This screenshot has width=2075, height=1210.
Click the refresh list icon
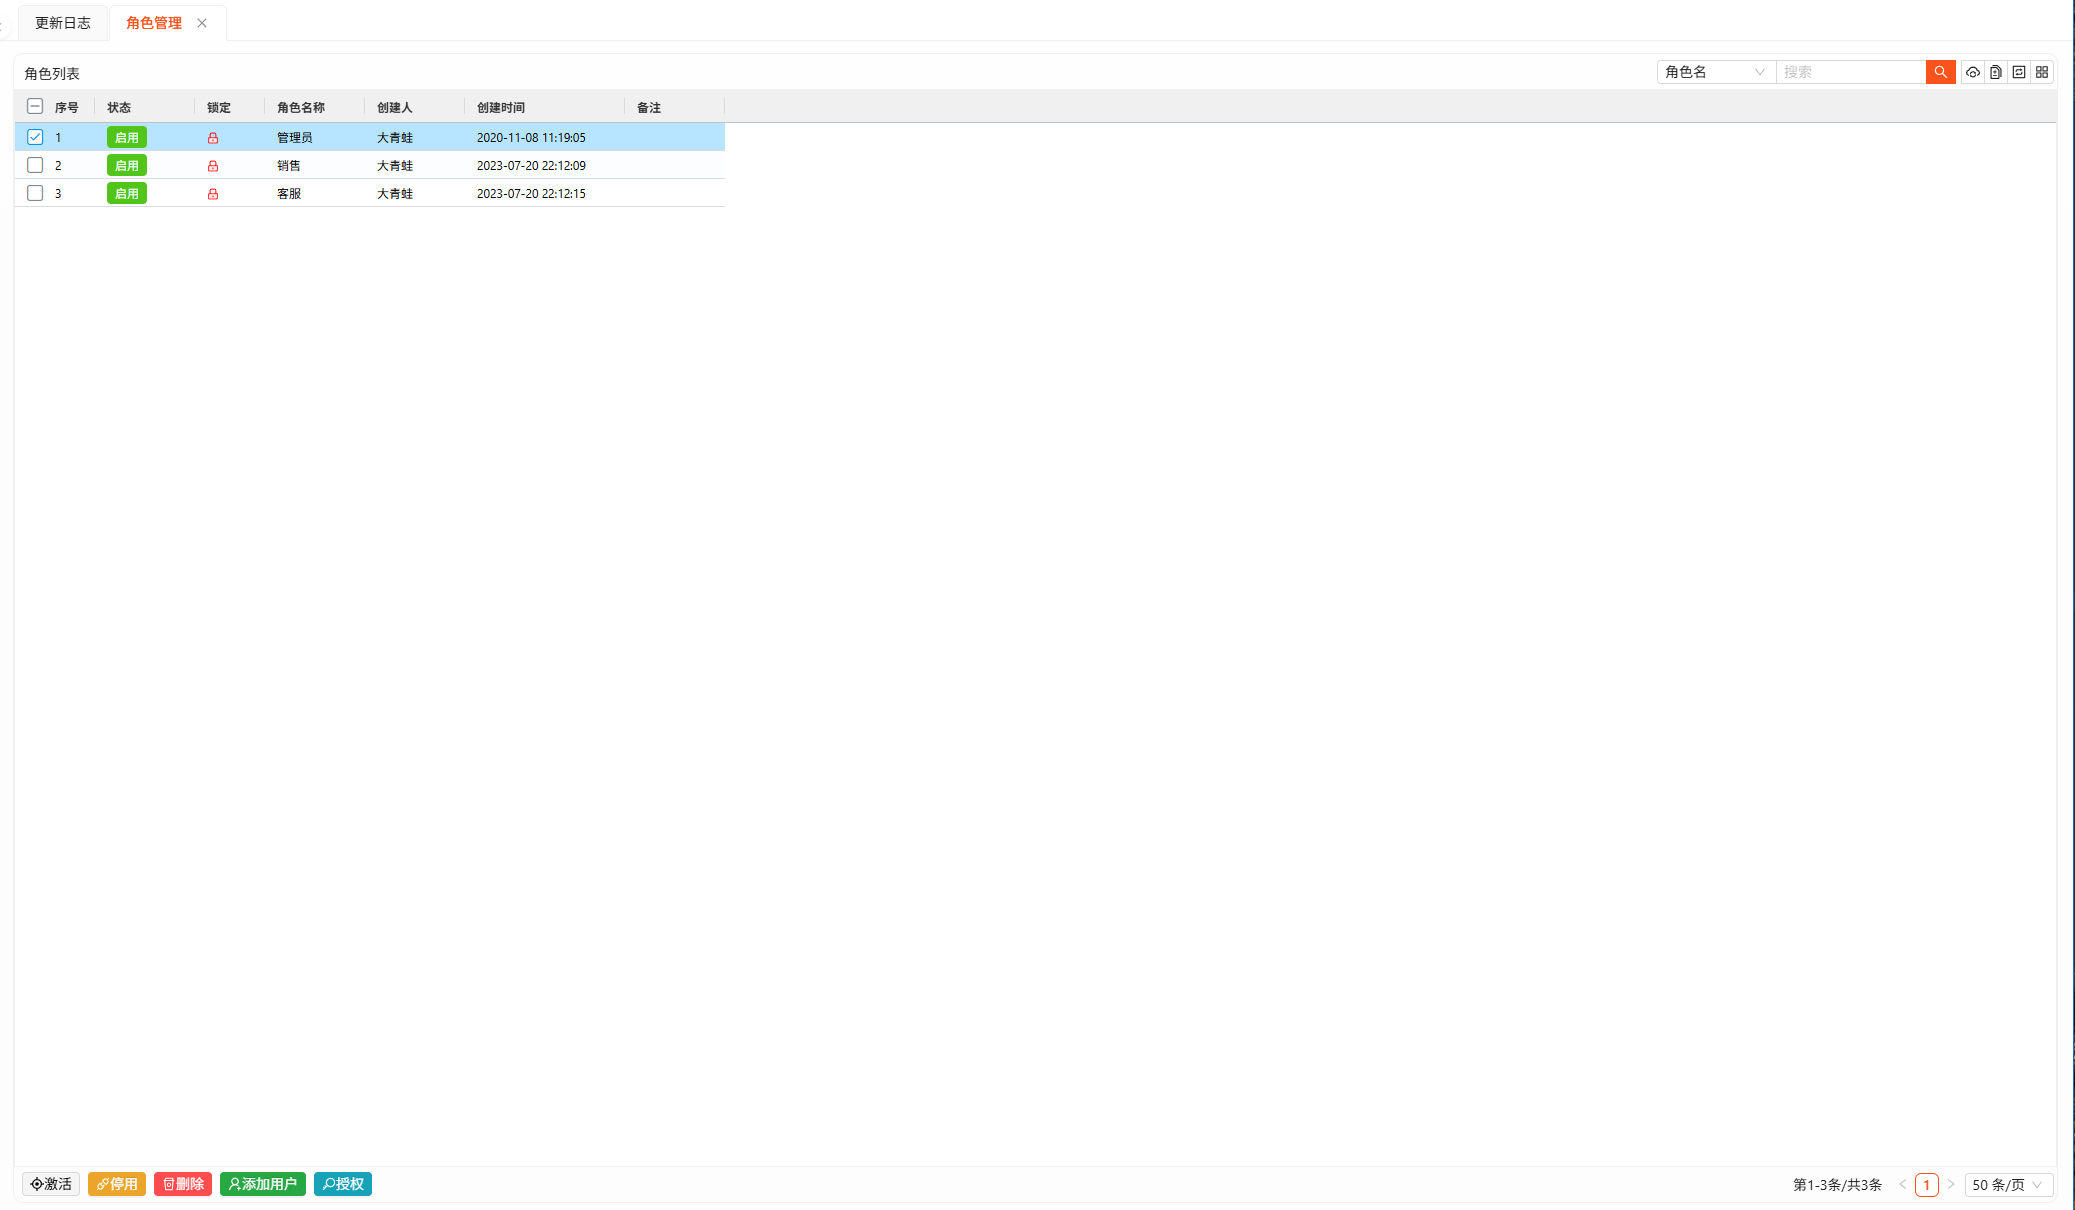coord(2018,72)
